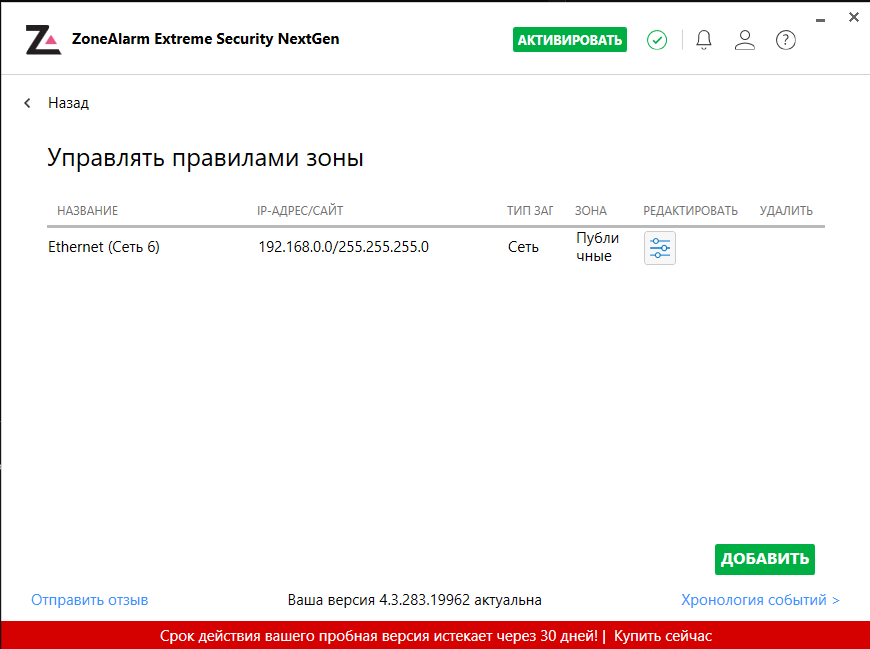870x649 pixels.
Task: Click the trial expiration message in red banner
Action: point(379,636)
